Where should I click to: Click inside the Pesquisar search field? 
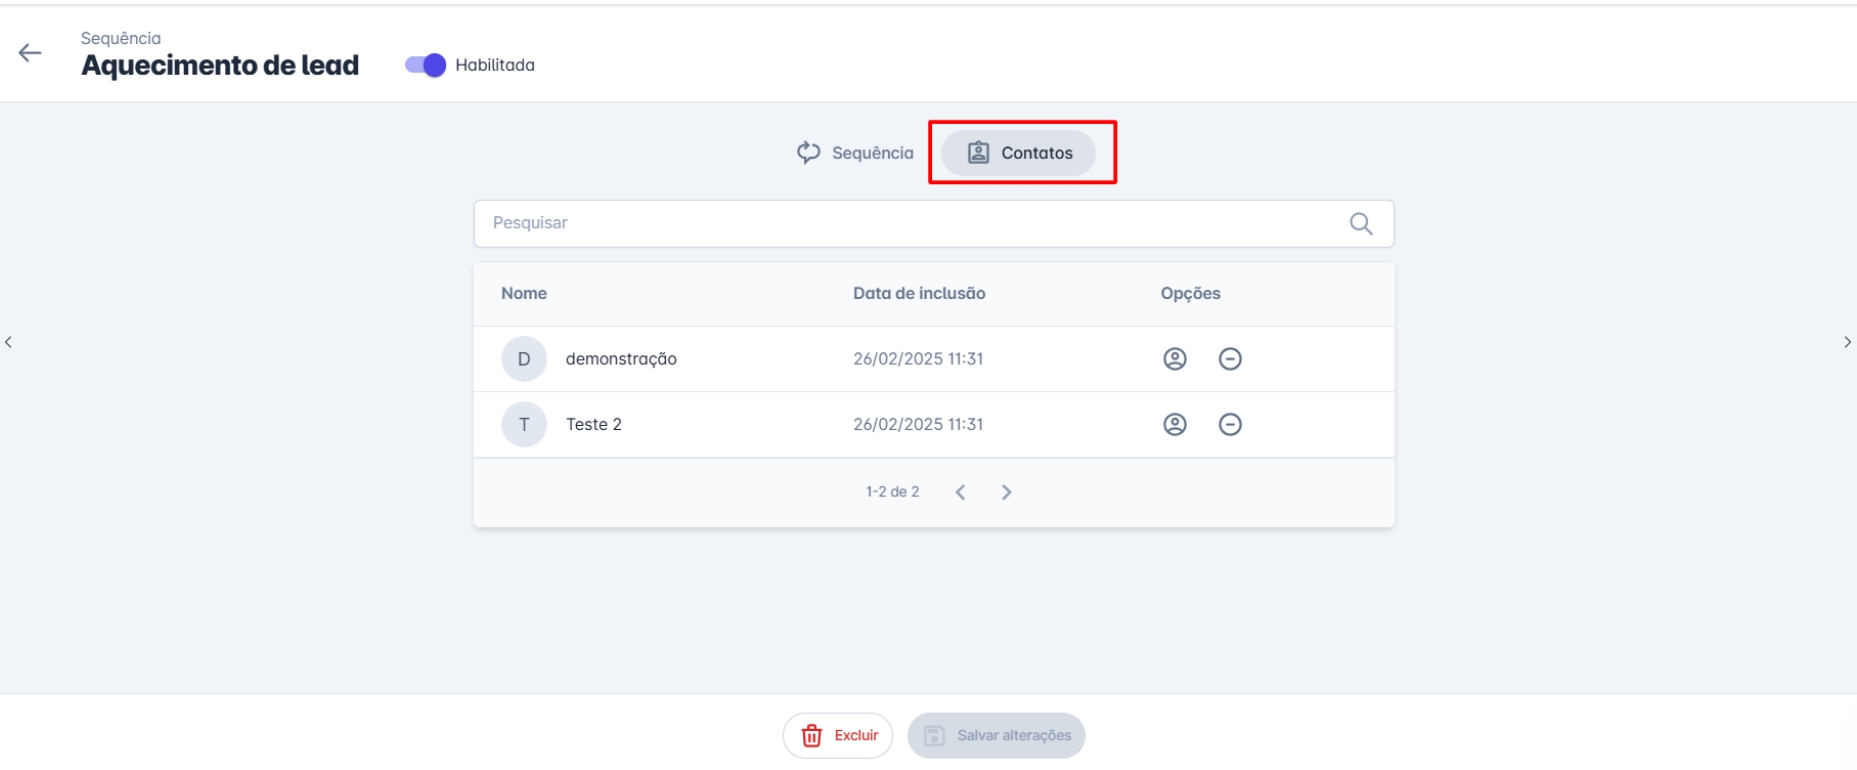coord(910,223)
